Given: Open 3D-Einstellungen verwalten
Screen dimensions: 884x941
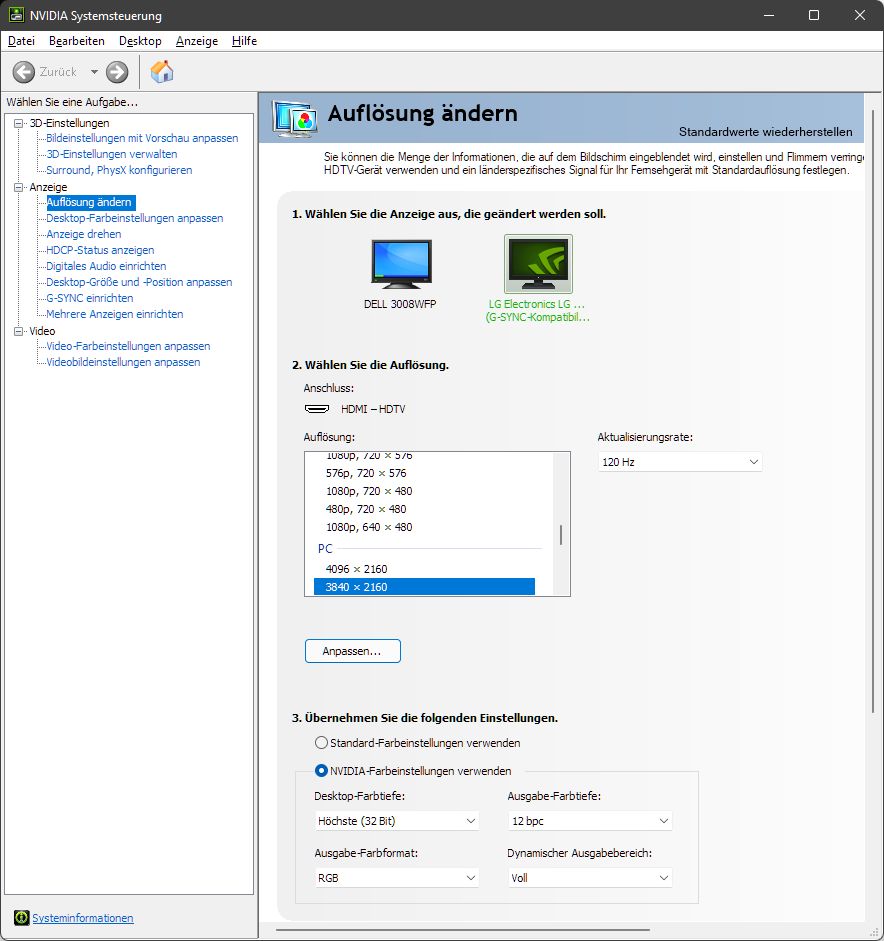Looking at the screenshot, I should 112,154.
